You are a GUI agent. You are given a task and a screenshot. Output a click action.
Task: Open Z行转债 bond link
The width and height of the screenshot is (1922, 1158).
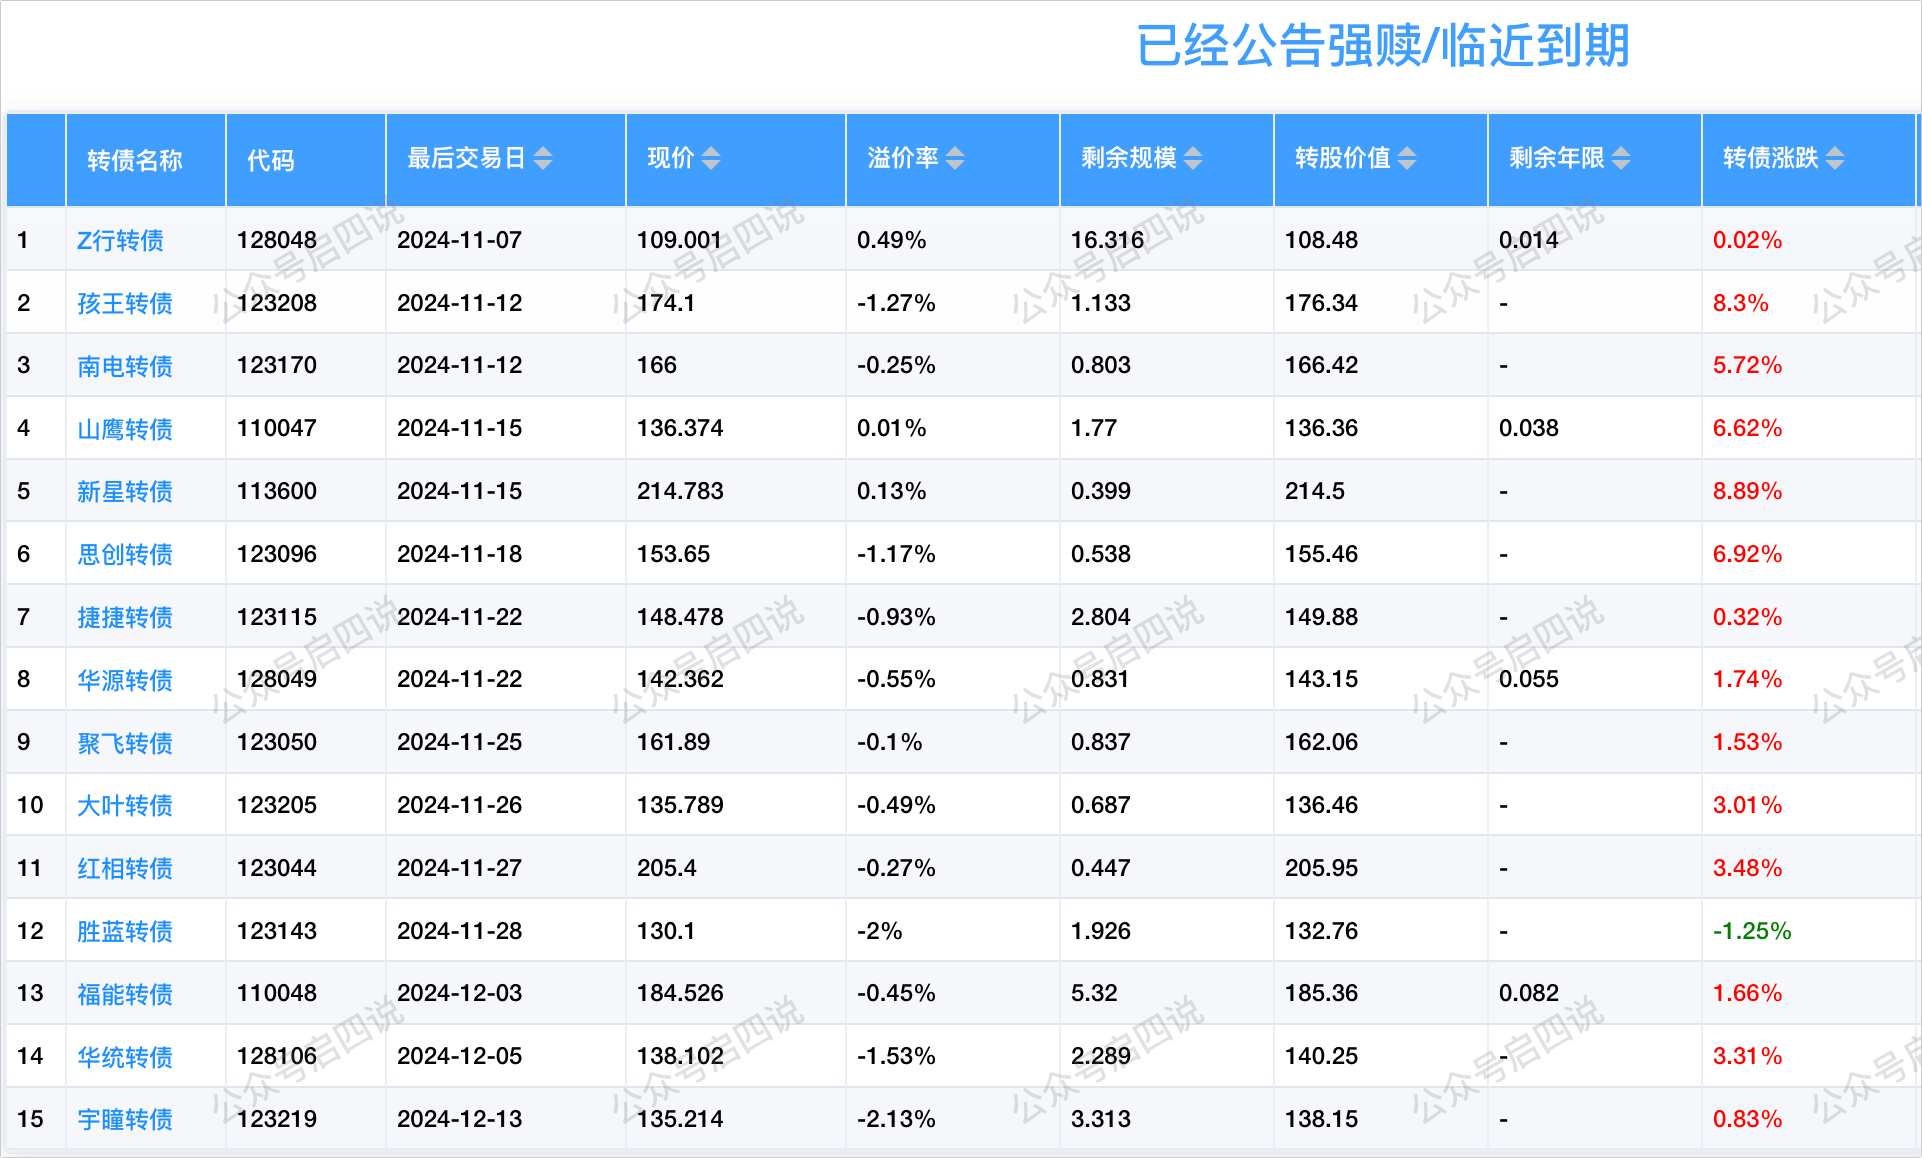pos(120,240)
